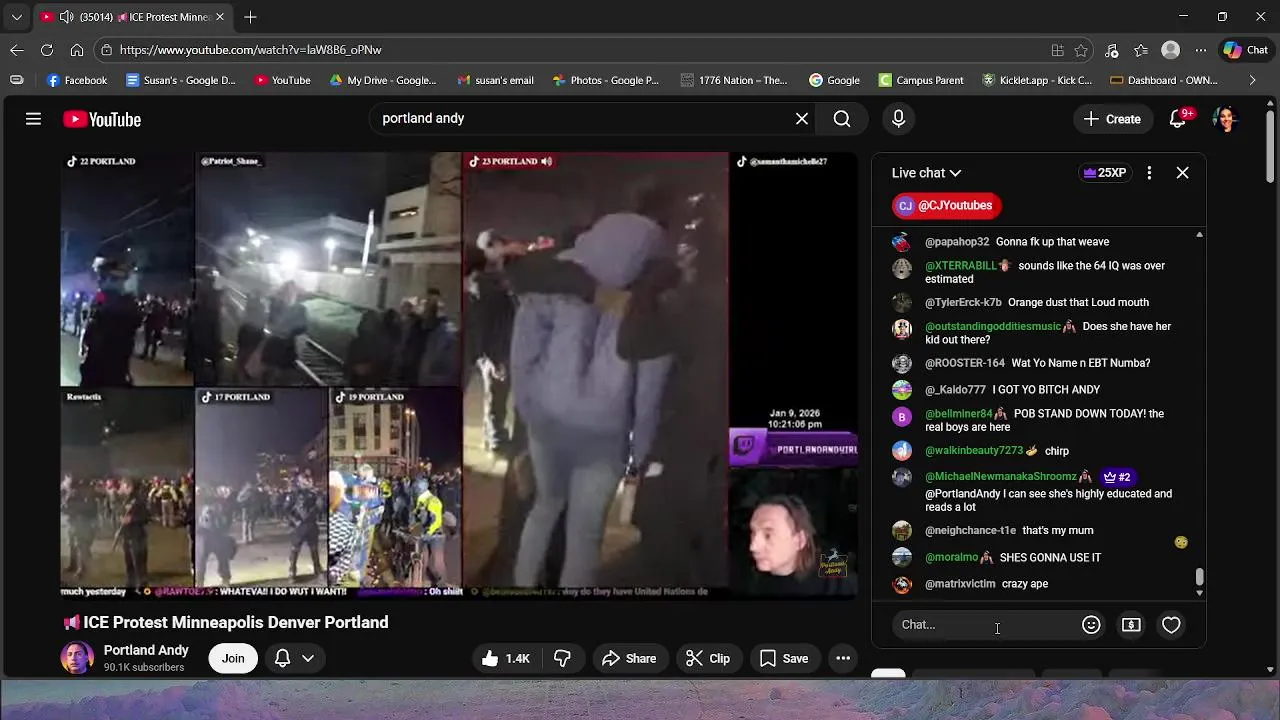The height and width of the screenshot is (720, 1280).
Task: Click the live chat scrollbar thumb
Action: click(x=1199, y=577)
